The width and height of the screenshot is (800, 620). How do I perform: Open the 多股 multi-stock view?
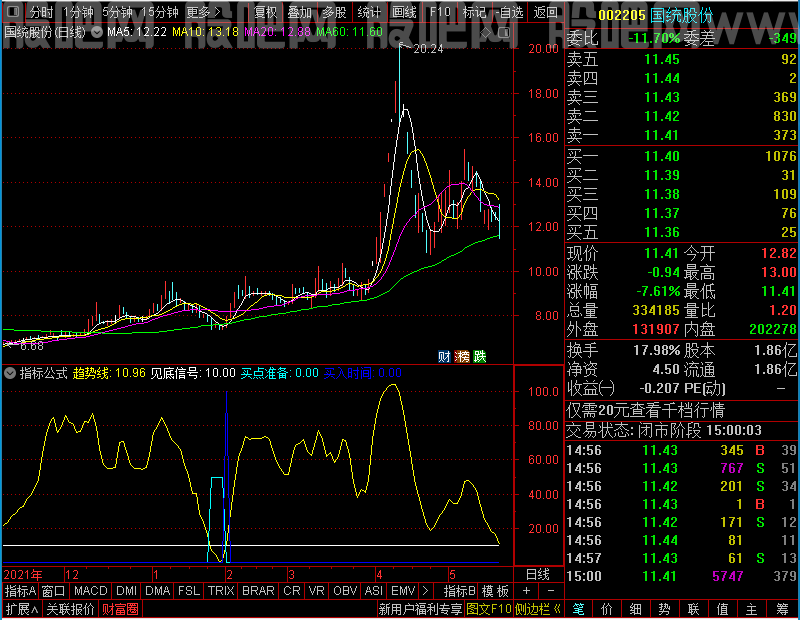point(334,12)
